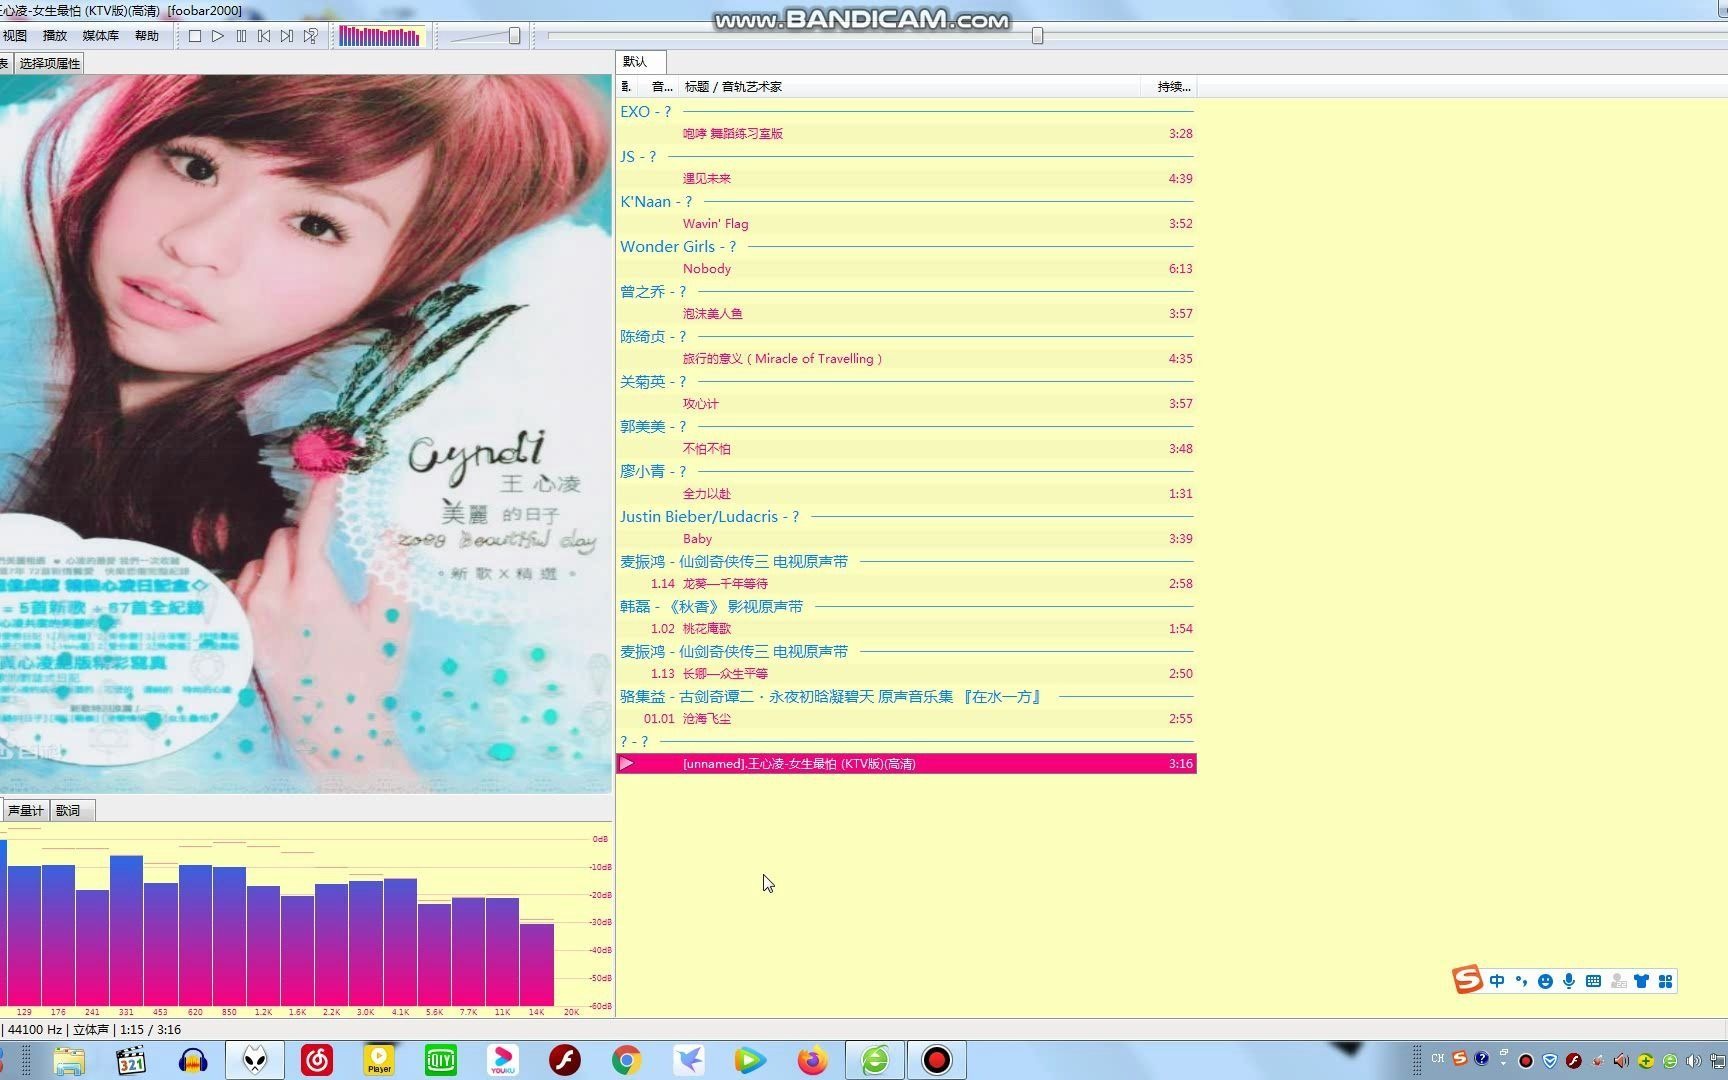
Task: Click the seek bar handle
Action: point(1037,36)
